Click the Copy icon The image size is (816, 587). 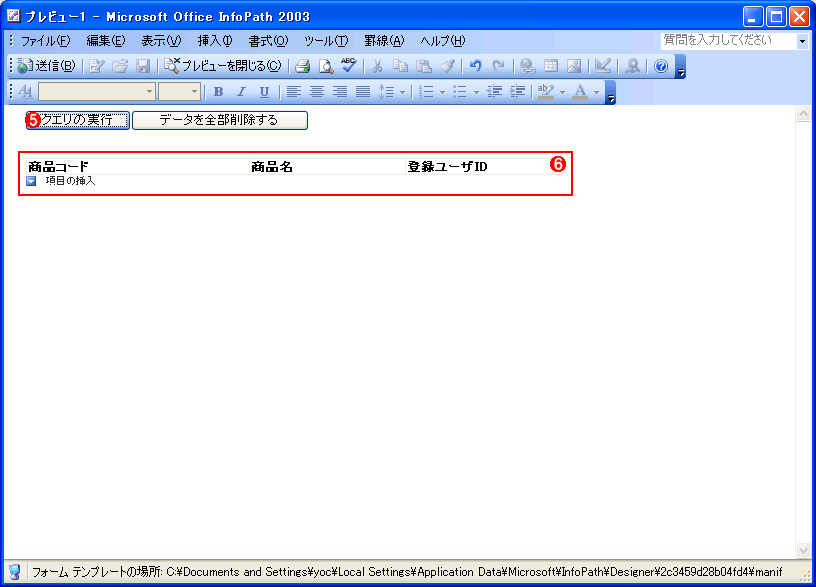(x=400, y=66)
